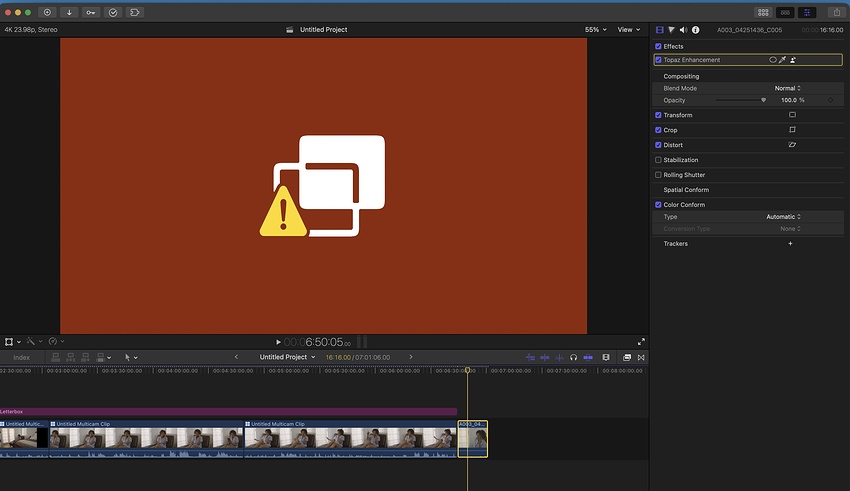The width and height of the screenshot is (850, 491).
Task: Open the viewer zoom 55% dropdown
Action: (x=596, y=30)
